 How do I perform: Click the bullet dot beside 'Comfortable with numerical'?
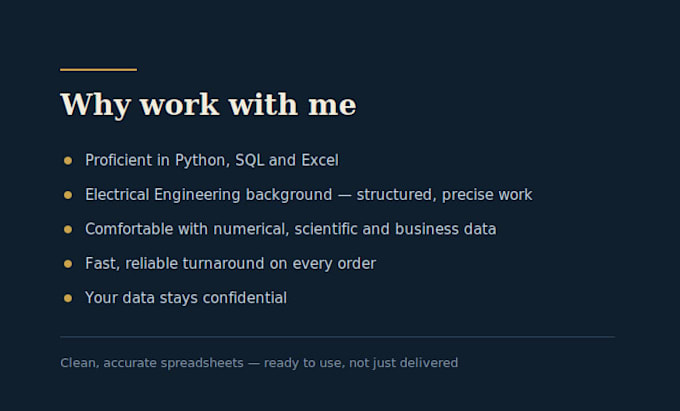click(x=68, y=229)
